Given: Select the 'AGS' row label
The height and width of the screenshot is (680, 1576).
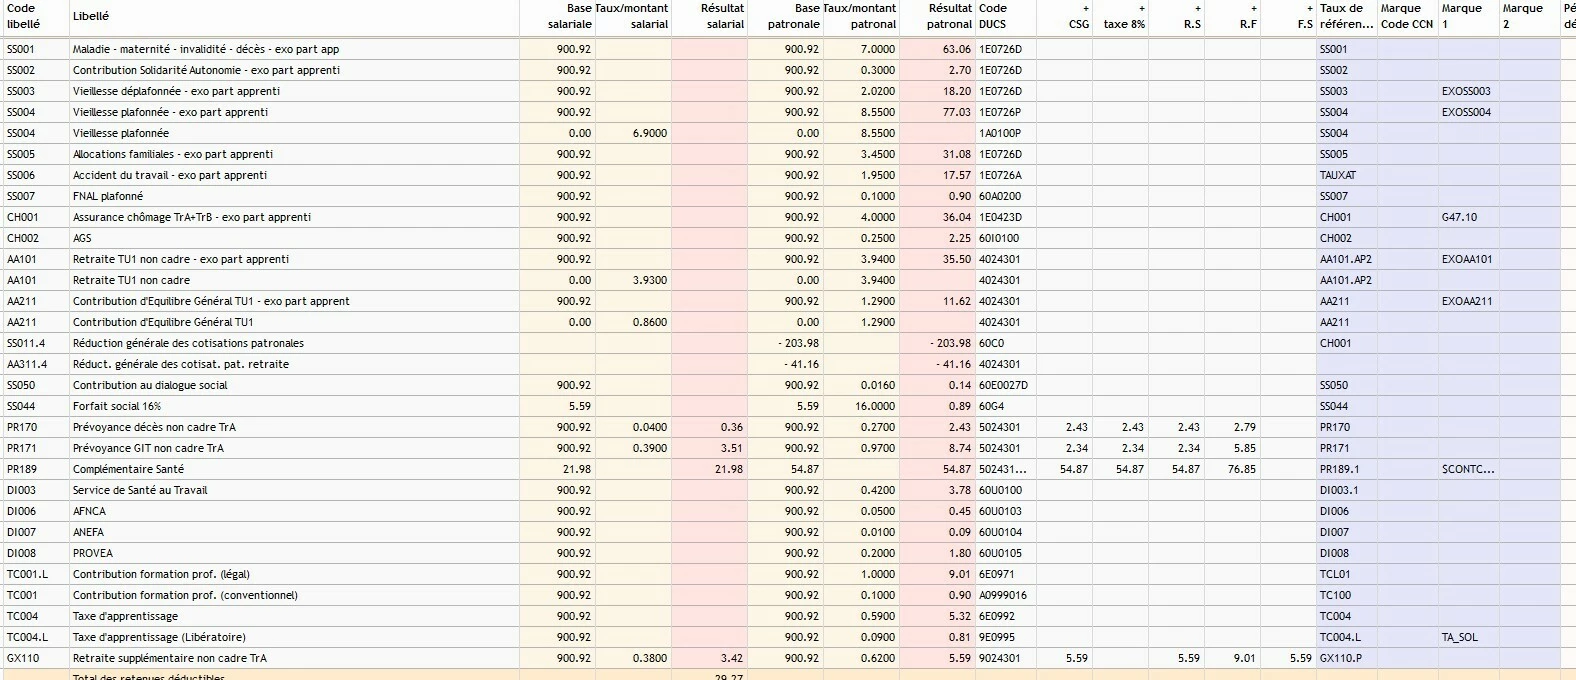Looking at the screenshot, I should click(82, 238).
